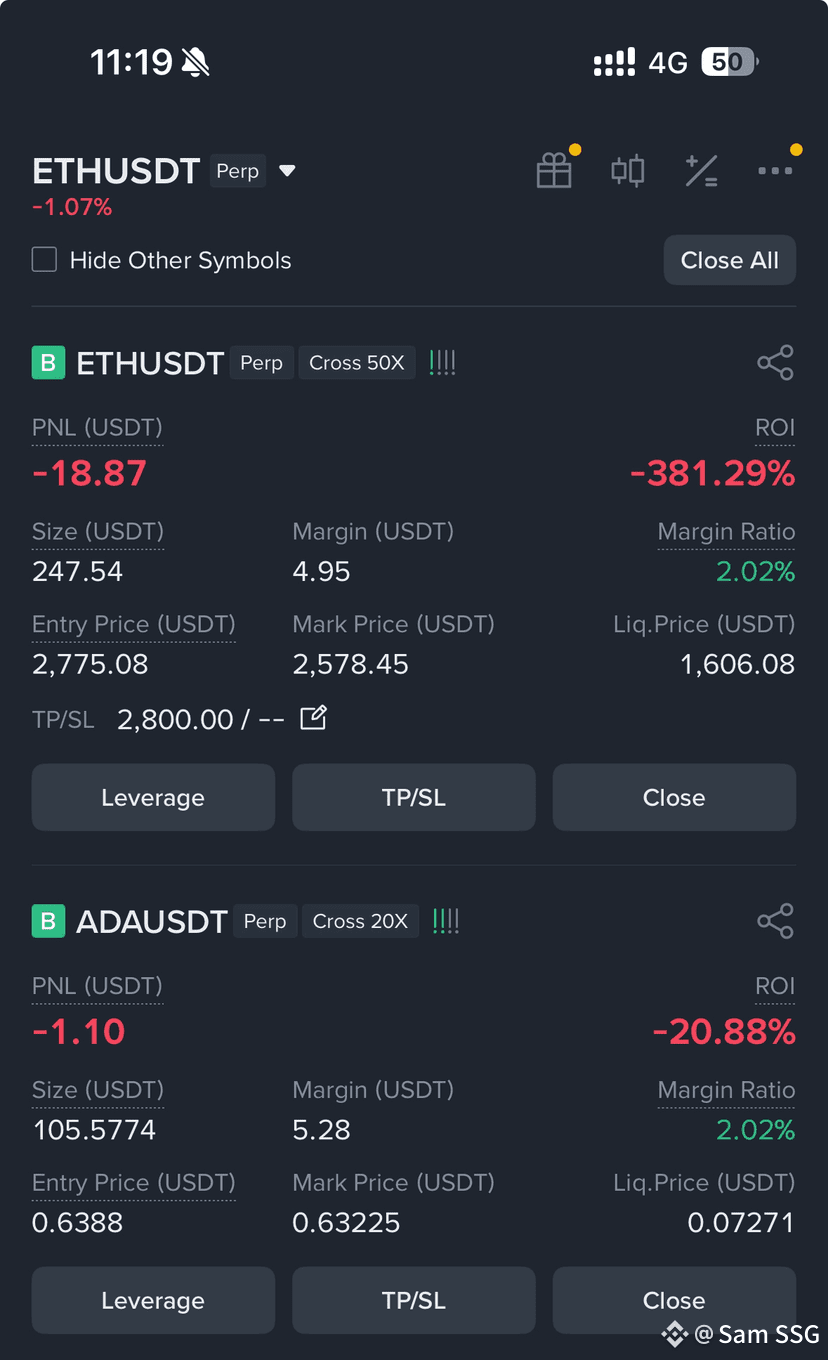This screenshot has width=828, height=1360.
Task: Open the Cross 50X margin mode selector
Action: 357,363
